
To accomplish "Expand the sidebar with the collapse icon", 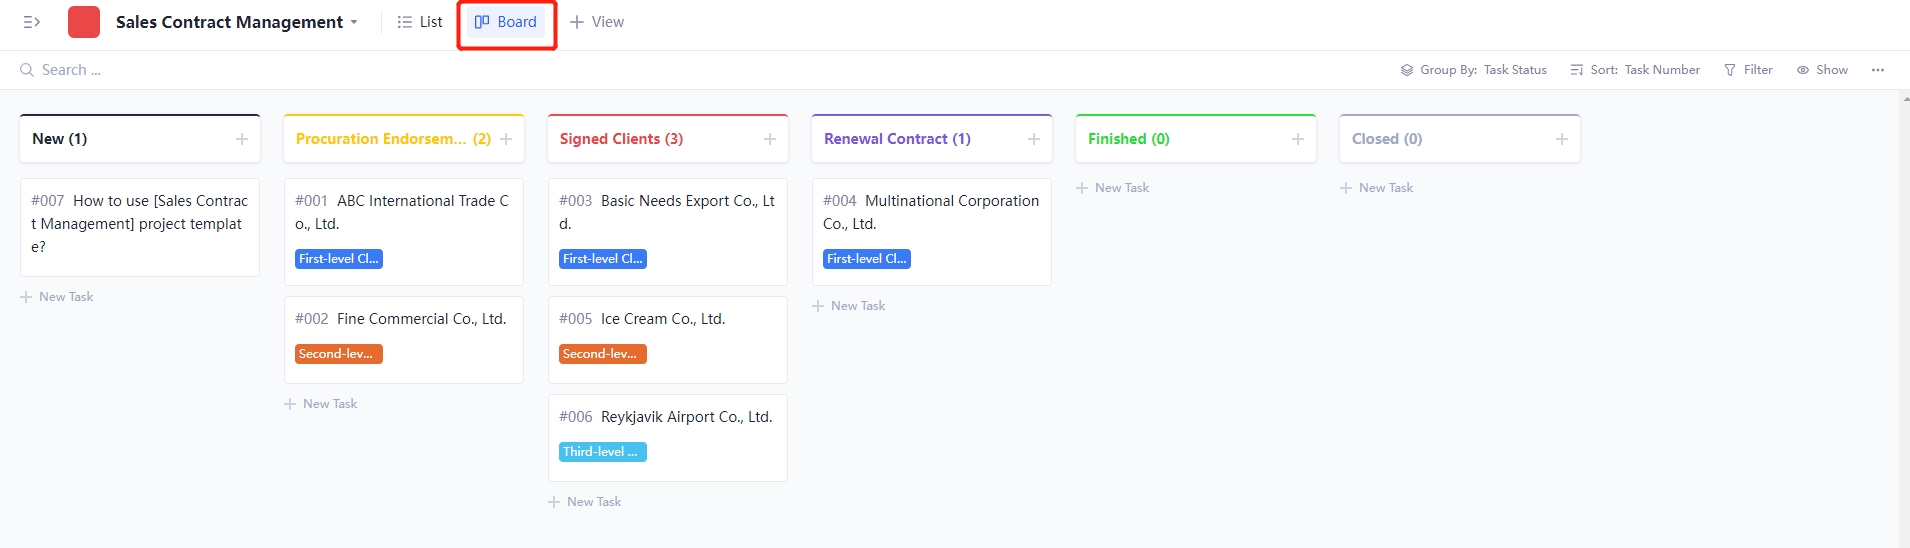I will click(32, 22).
